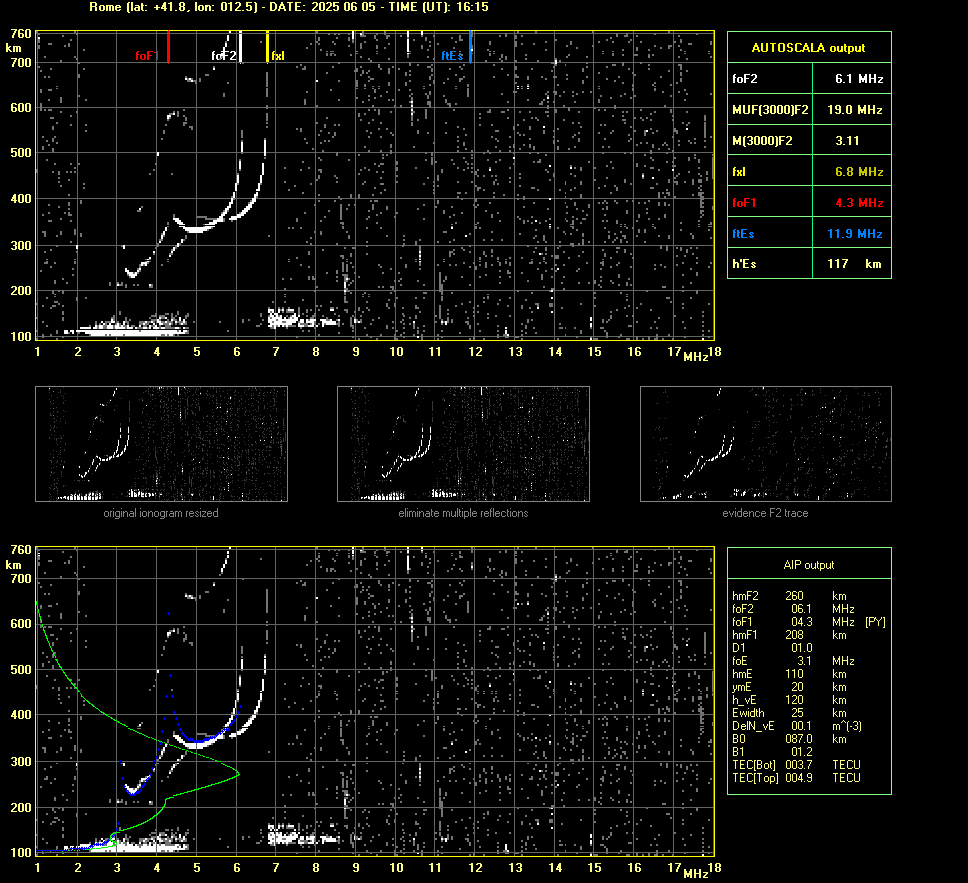The image size is (968, 883).
Task: Click the green electron density profile peak
Action: (238, 773)
